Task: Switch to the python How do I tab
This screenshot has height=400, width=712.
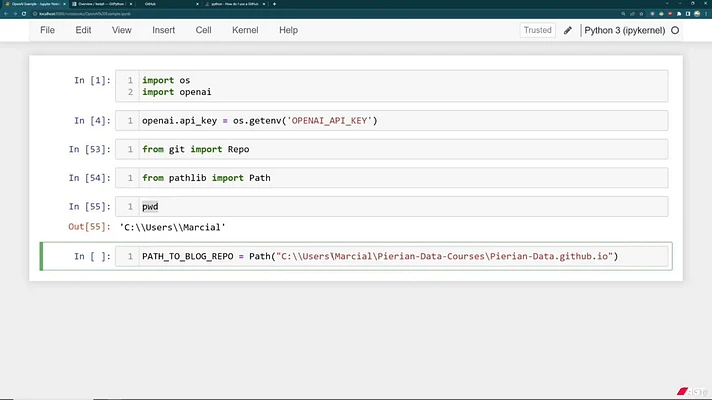Action: [x=235, y=4]
